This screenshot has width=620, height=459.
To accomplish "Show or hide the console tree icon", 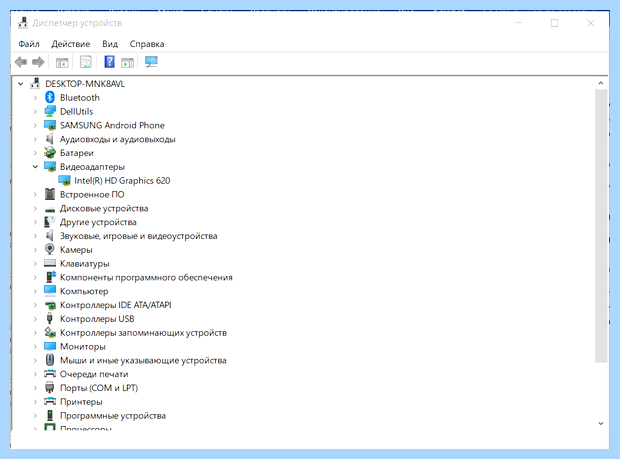I will coord(62,62).
